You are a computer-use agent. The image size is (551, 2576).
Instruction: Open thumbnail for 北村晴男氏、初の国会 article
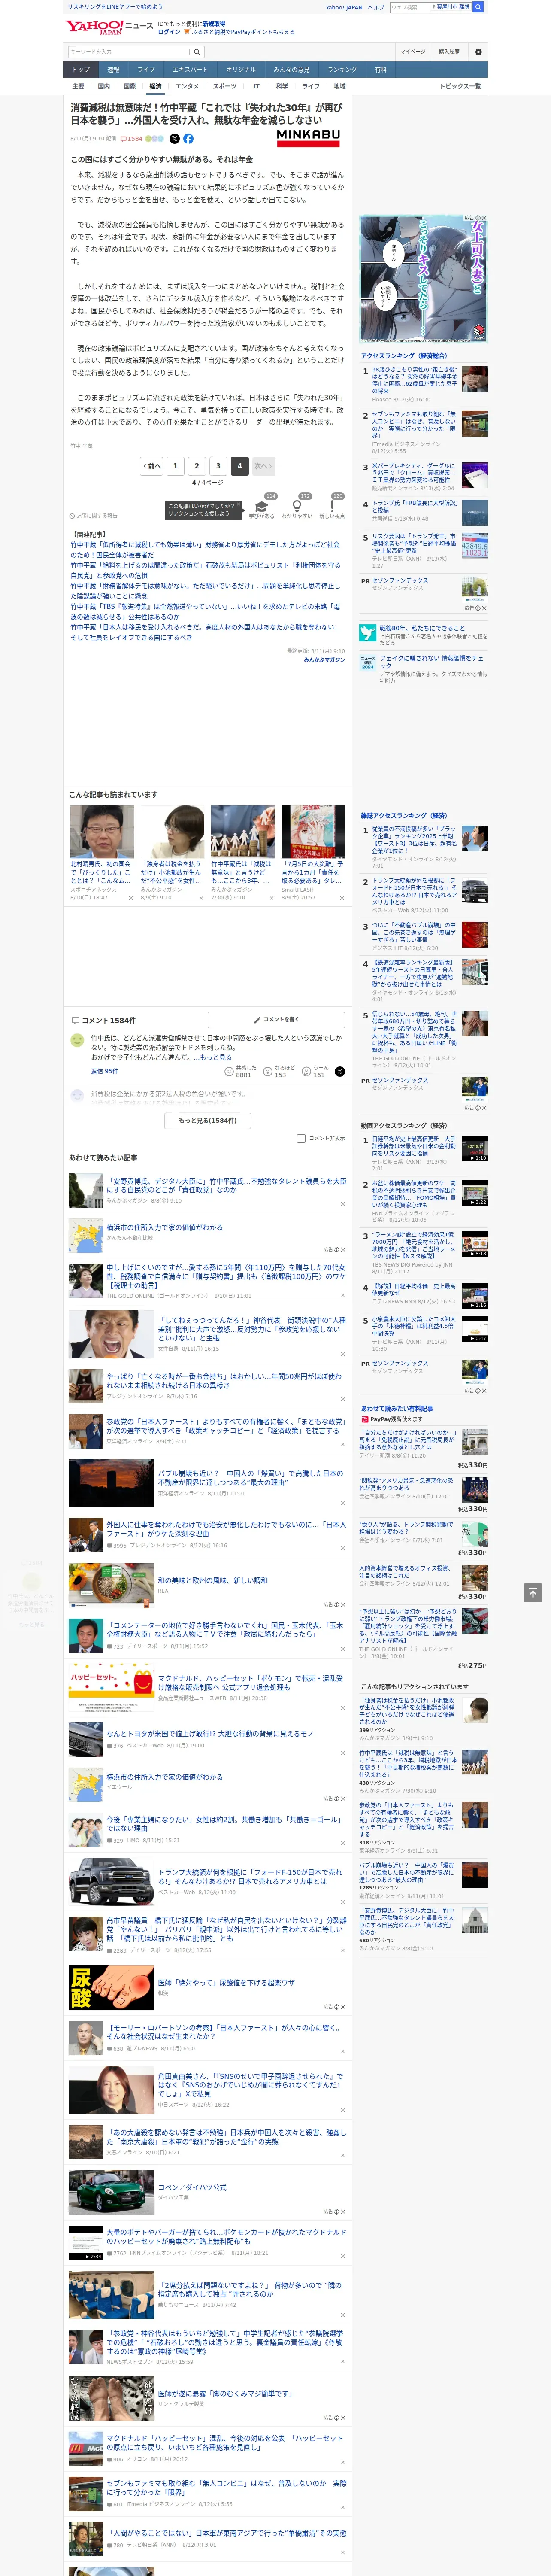[x=102, y=831]
